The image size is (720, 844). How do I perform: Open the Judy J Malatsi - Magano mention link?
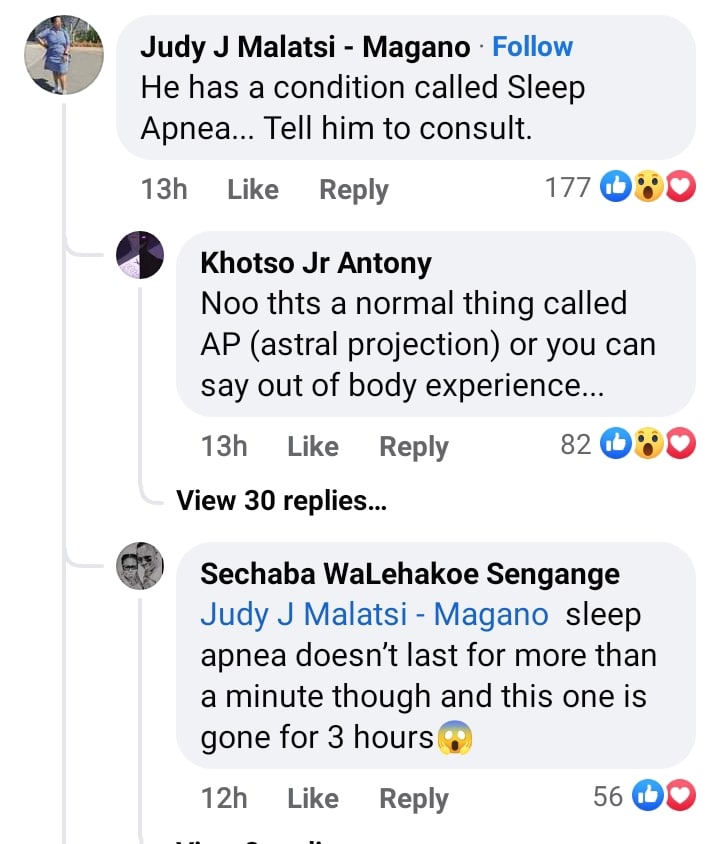[374, 614]
